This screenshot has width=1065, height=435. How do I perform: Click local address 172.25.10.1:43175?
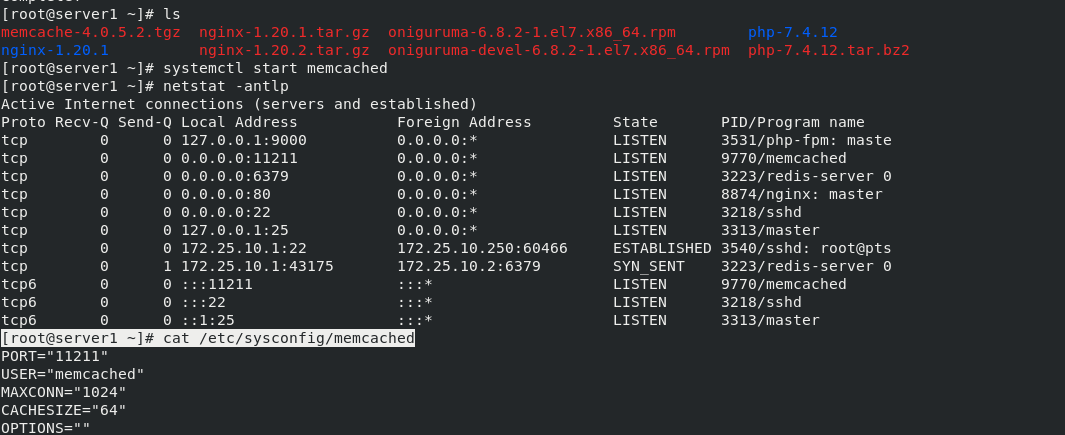(x=257, y=266)
